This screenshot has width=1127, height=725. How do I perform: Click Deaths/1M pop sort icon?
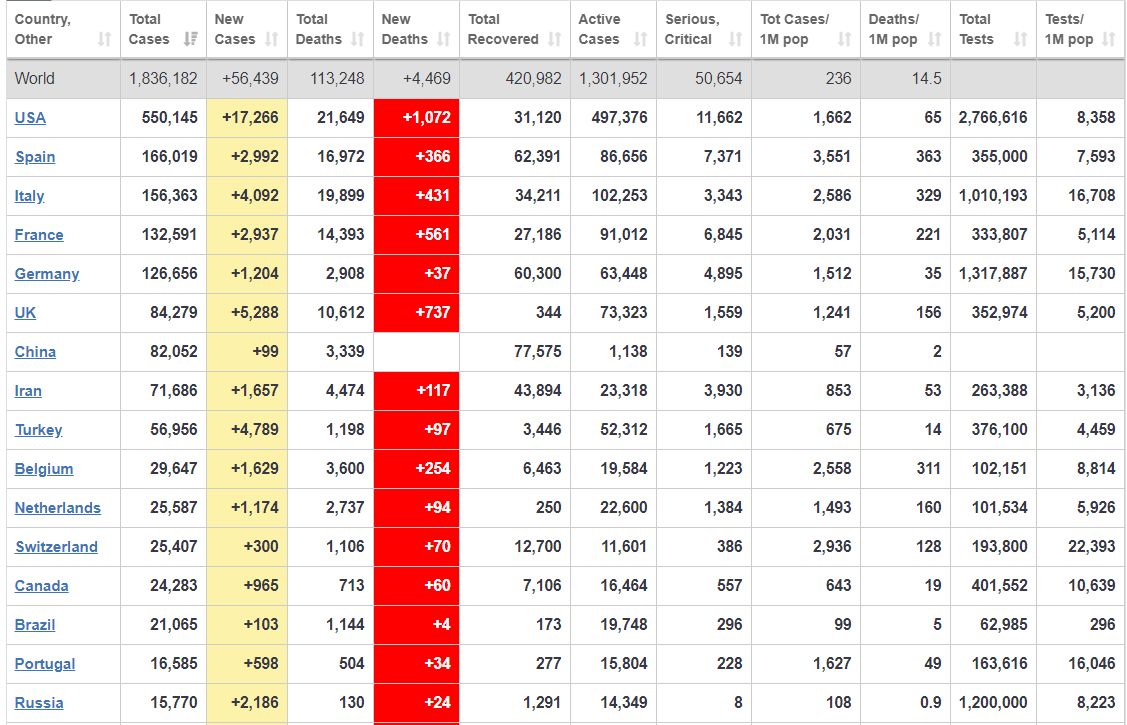click(x=934, y=39)
